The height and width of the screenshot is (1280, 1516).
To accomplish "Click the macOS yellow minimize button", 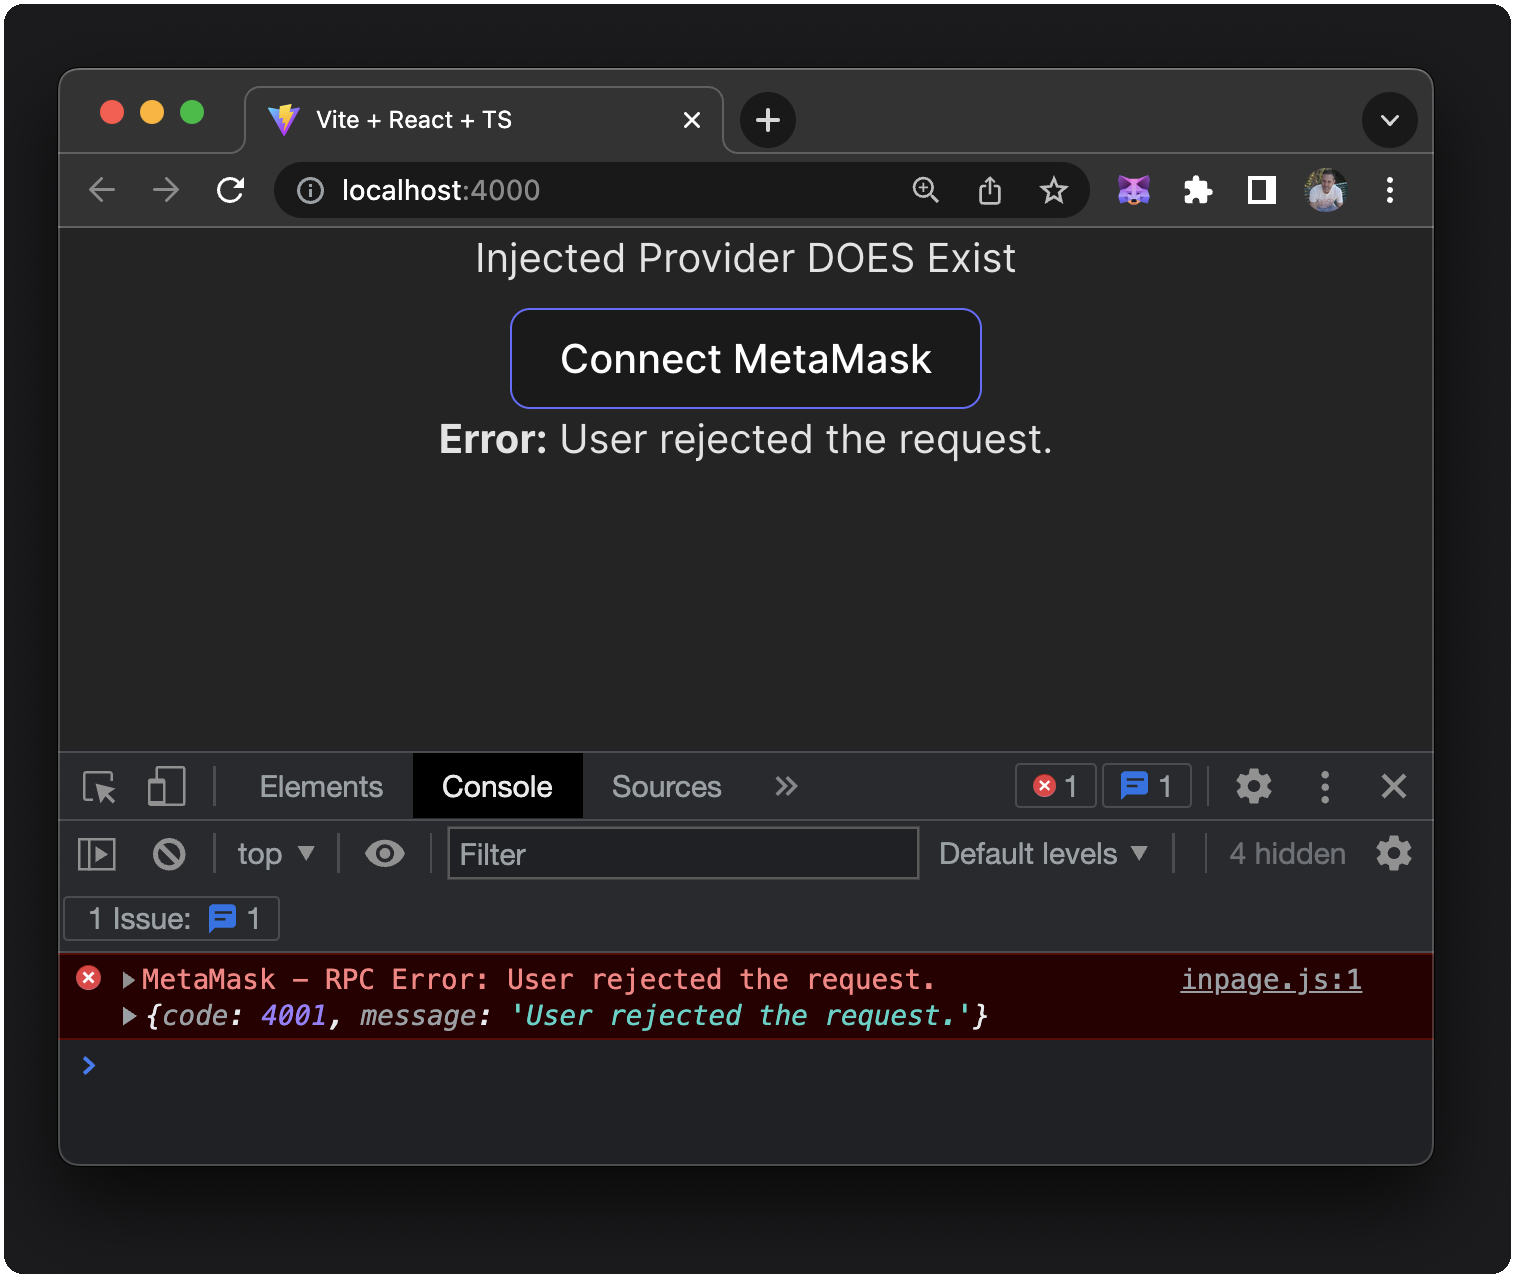I will (152, 112).
